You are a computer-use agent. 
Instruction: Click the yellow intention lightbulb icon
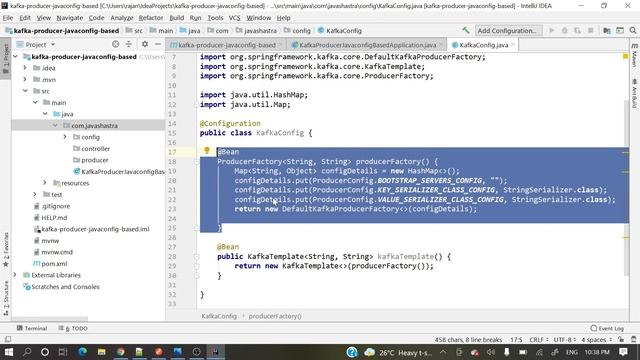[207, 151]
